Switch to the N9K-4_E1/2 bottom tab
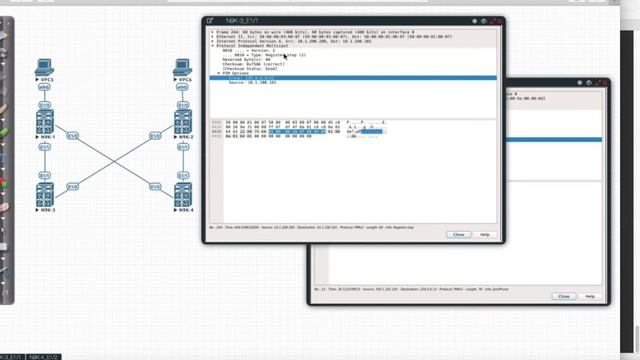 [x=44, y=357]
